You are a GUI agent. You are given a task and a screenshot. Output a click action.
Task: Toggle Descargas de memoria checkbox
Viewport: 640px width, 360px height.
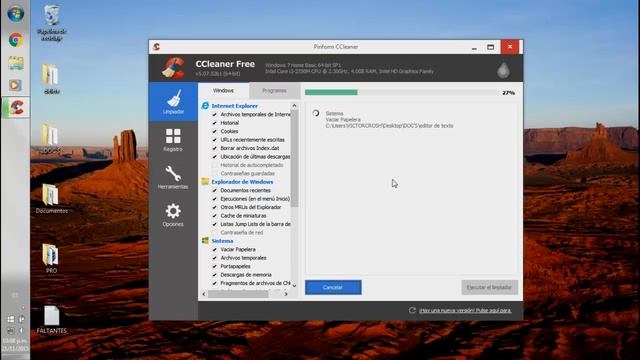point(215,275)
